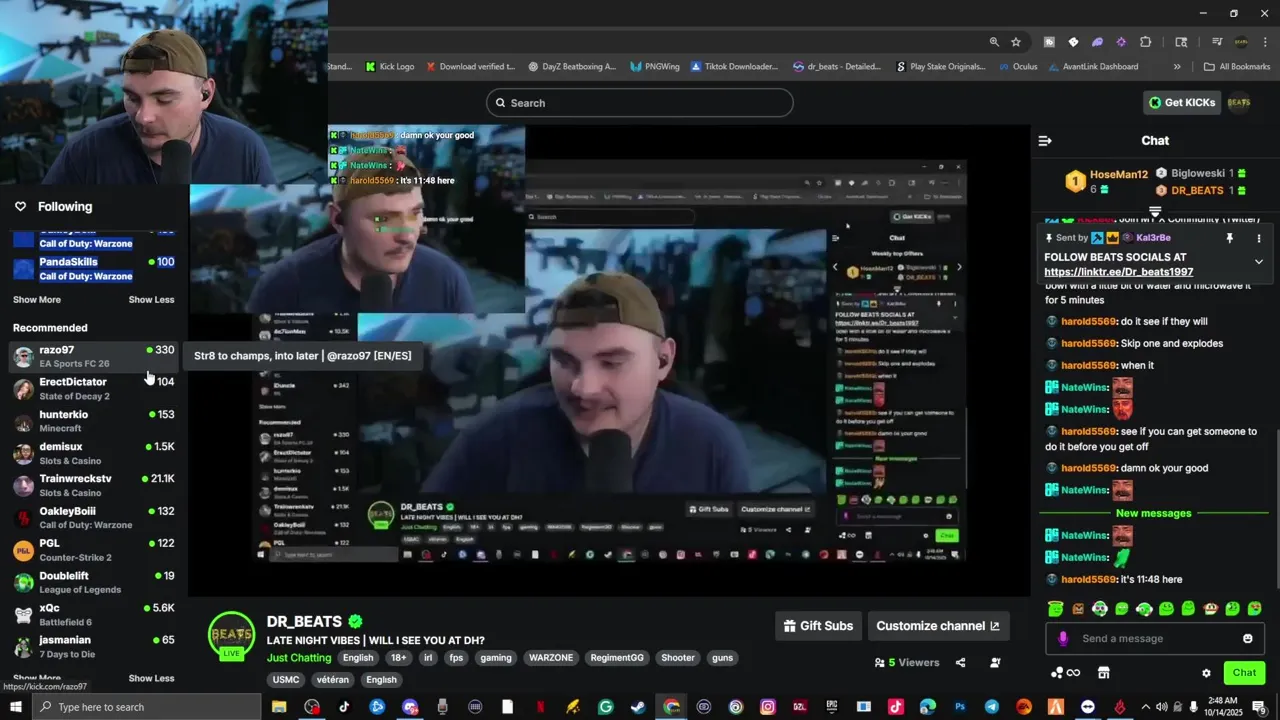The width and height of the screenshot is (1280, 720).
Task: Select the USMC tag
Action: [x=286, y=680]
